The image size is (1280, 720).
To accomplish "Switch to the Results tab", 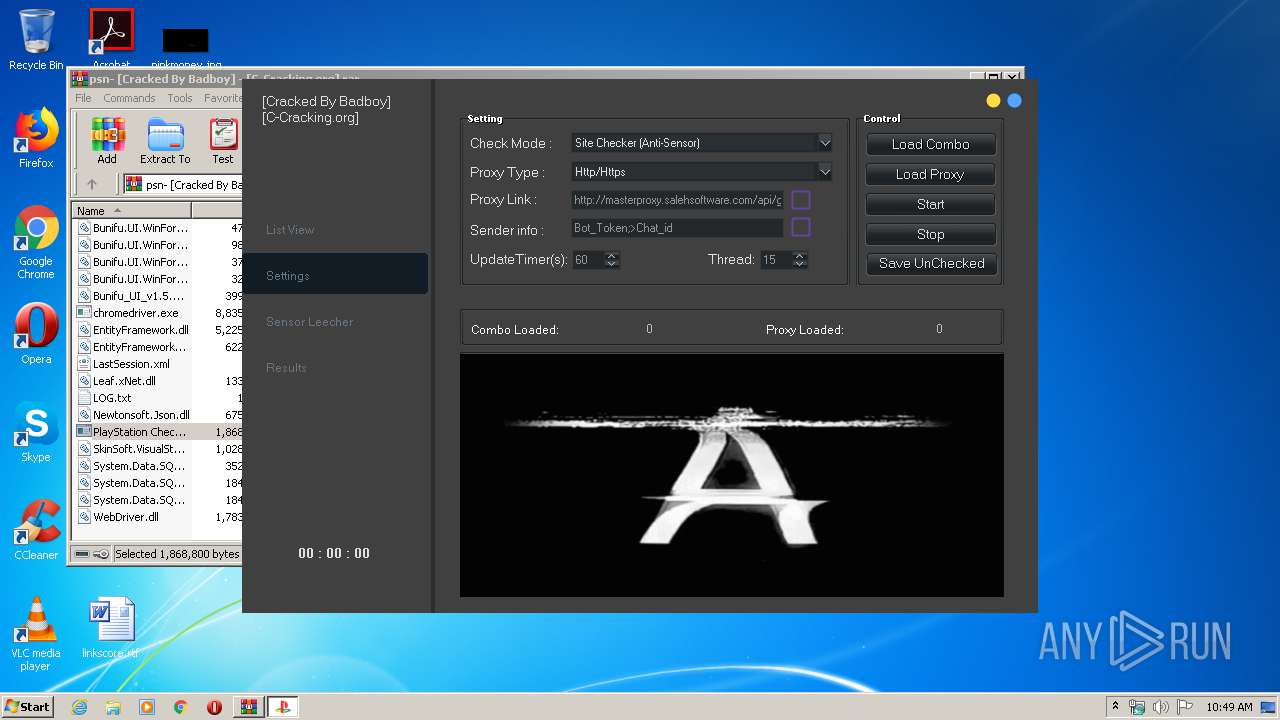I will pos(286,368).
